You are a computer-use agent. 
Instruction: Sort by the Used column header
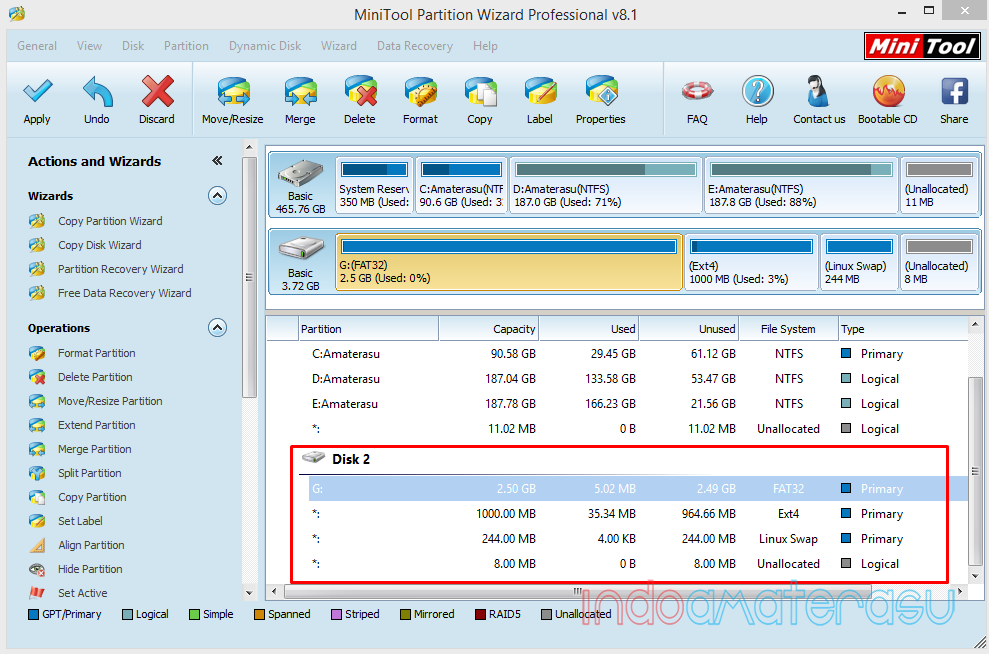[x=589, y=329]
